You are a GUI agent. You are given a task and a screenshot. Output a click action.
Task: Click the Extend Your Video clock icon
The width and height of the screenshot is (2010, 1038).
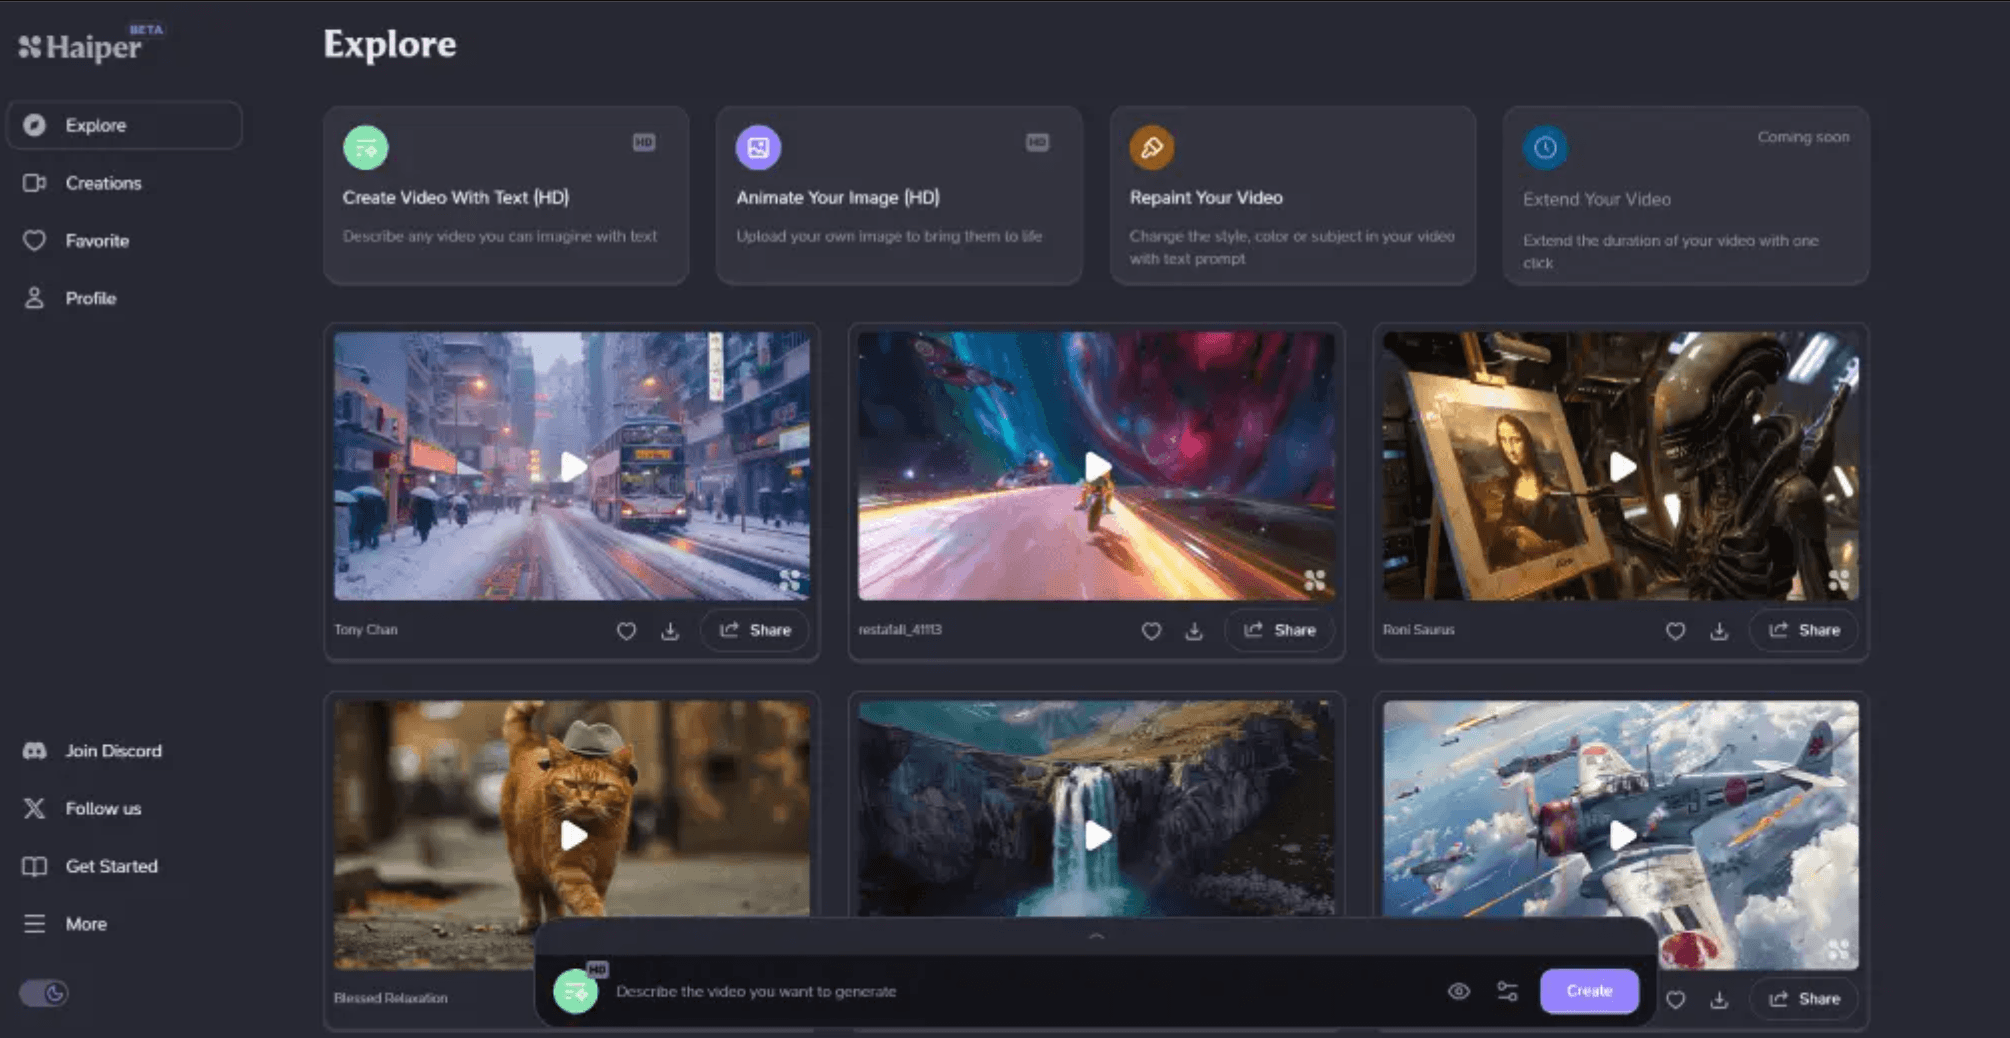tap(1545, 148)
